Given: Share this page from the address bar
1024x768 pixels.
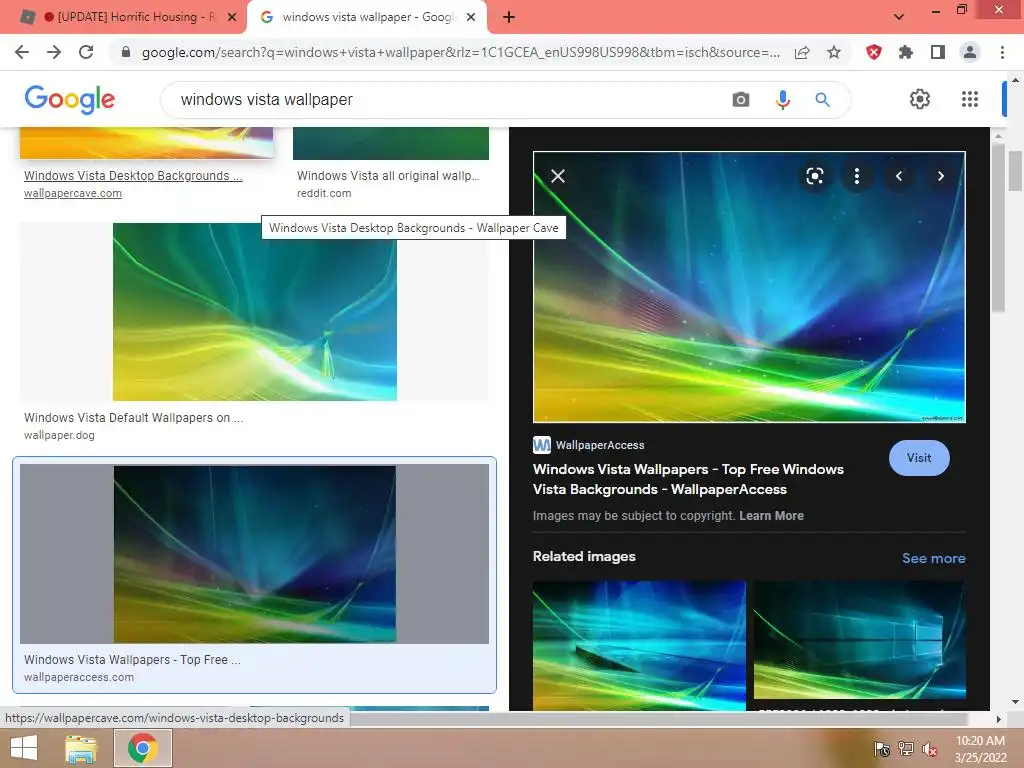Looking at the screenshot, I should (x=802, y=52).
